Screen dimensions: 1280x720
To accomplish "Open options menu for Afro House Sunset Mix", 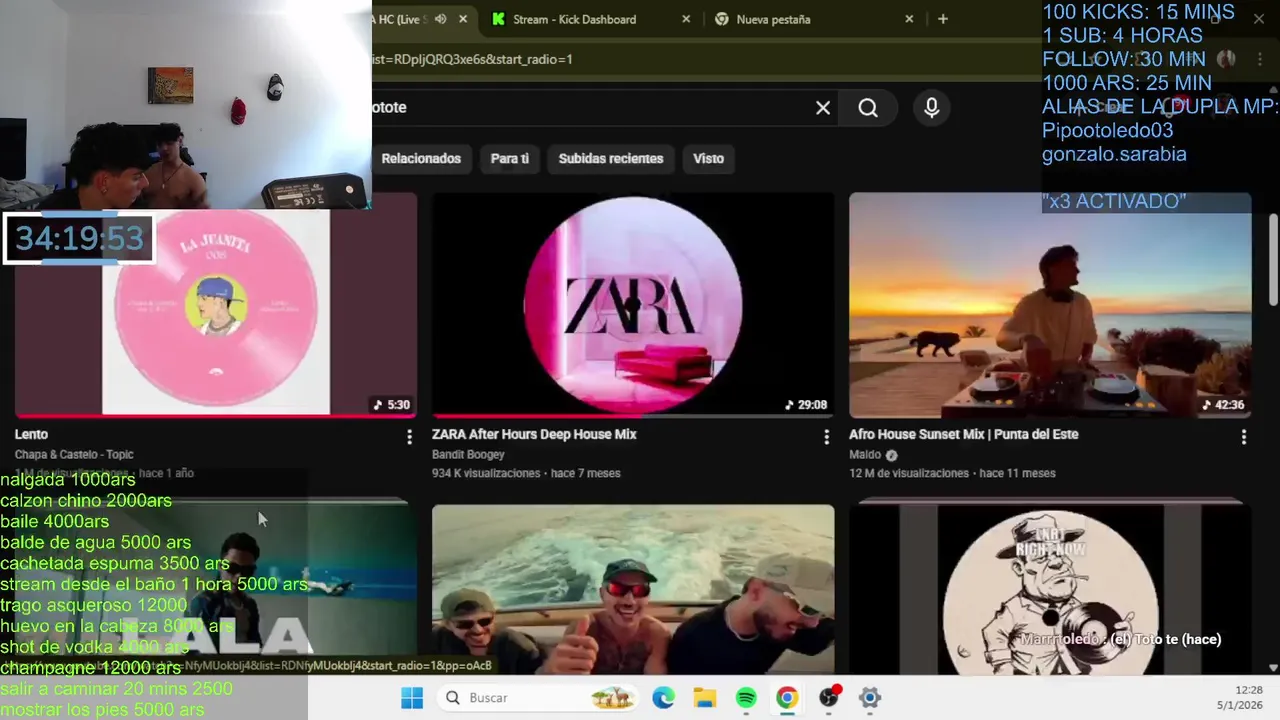I will pos(1243,437).
